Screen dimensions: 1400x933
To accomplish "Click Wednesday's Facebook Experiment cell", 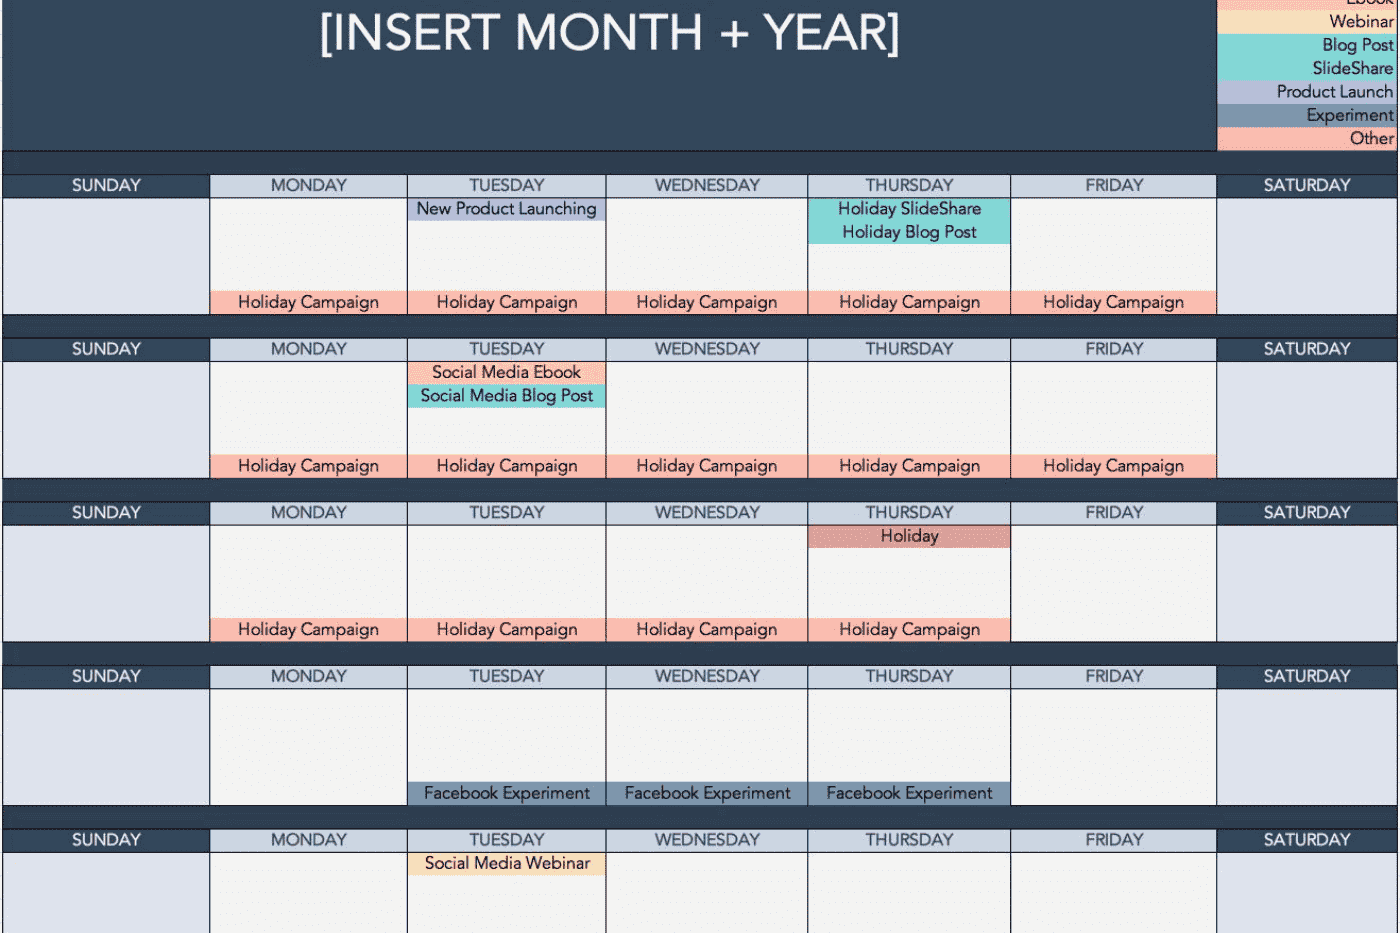I will (707, 793).
